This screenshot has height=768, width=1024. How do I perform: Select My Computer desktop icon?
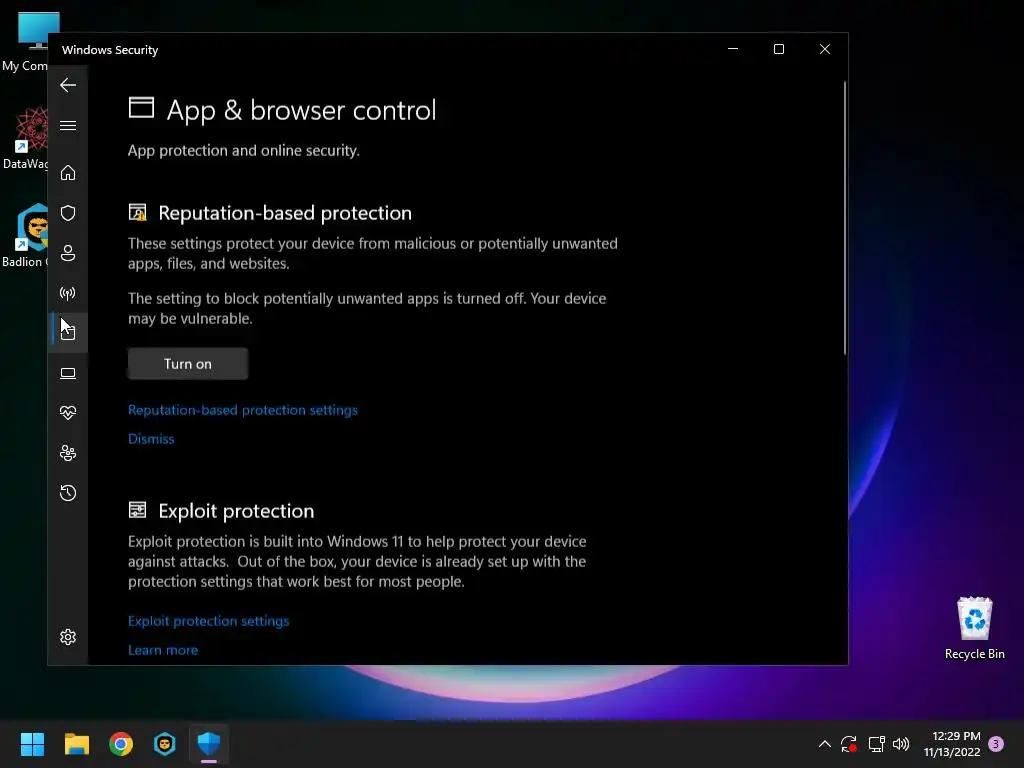point(26,42)
